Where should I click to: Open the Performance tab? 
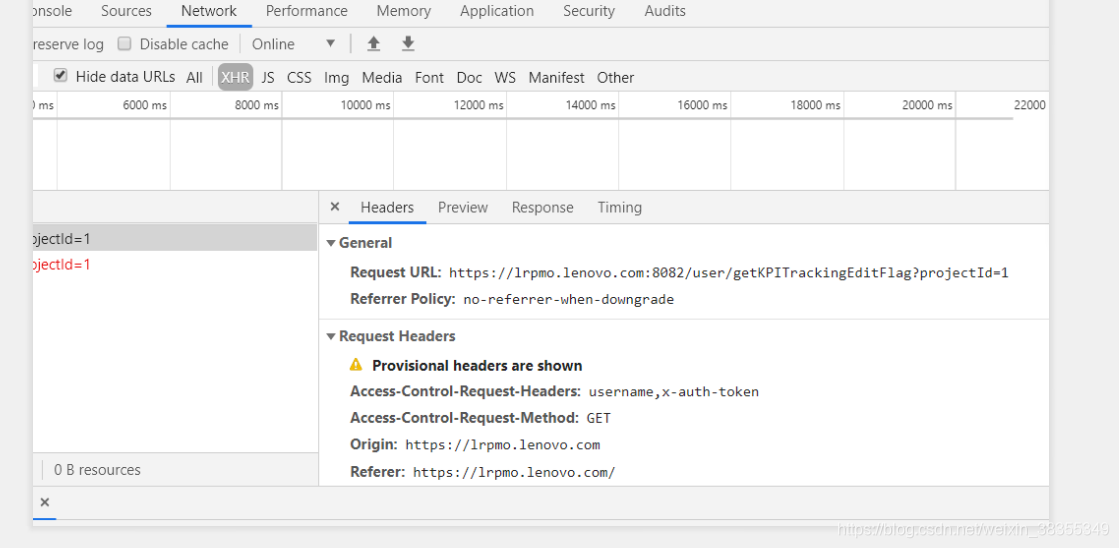click(307, 11)
